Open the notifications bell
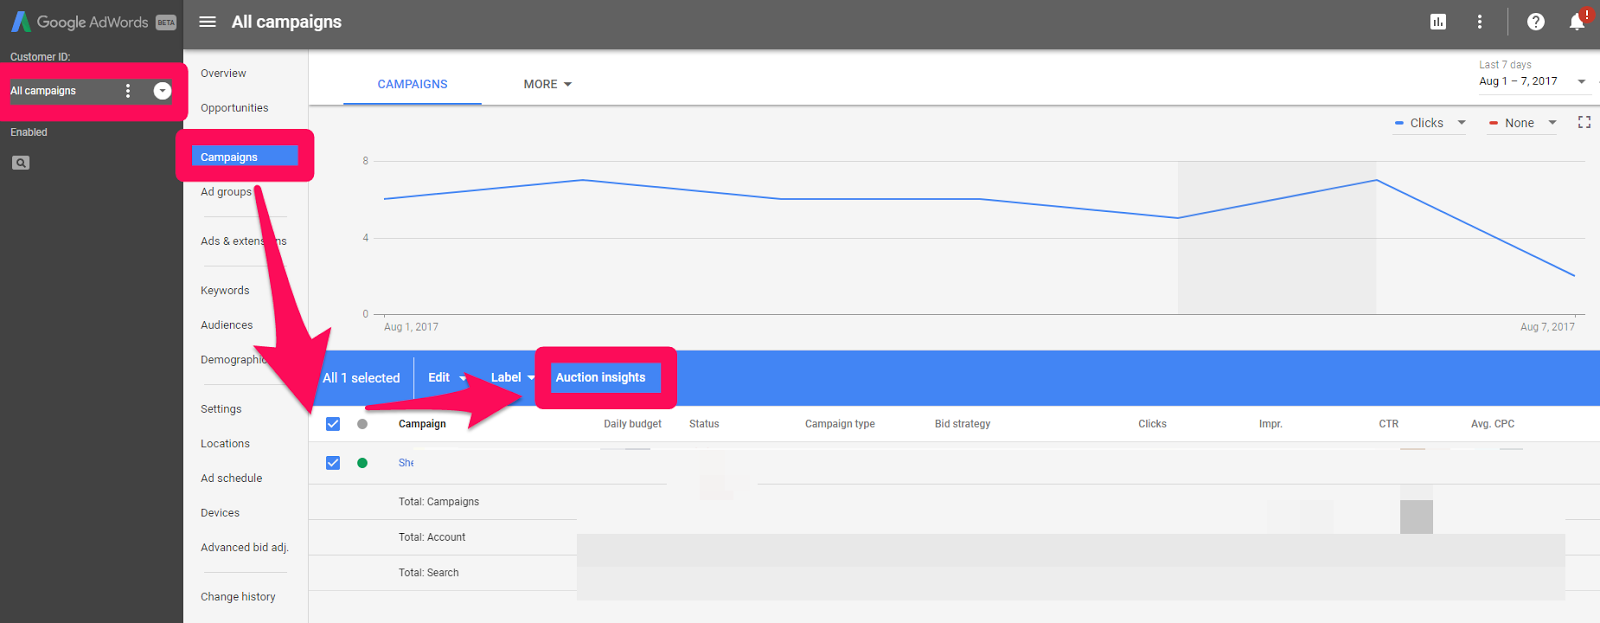This screenshot has width=1600, height=623. tap(1578, 21)
